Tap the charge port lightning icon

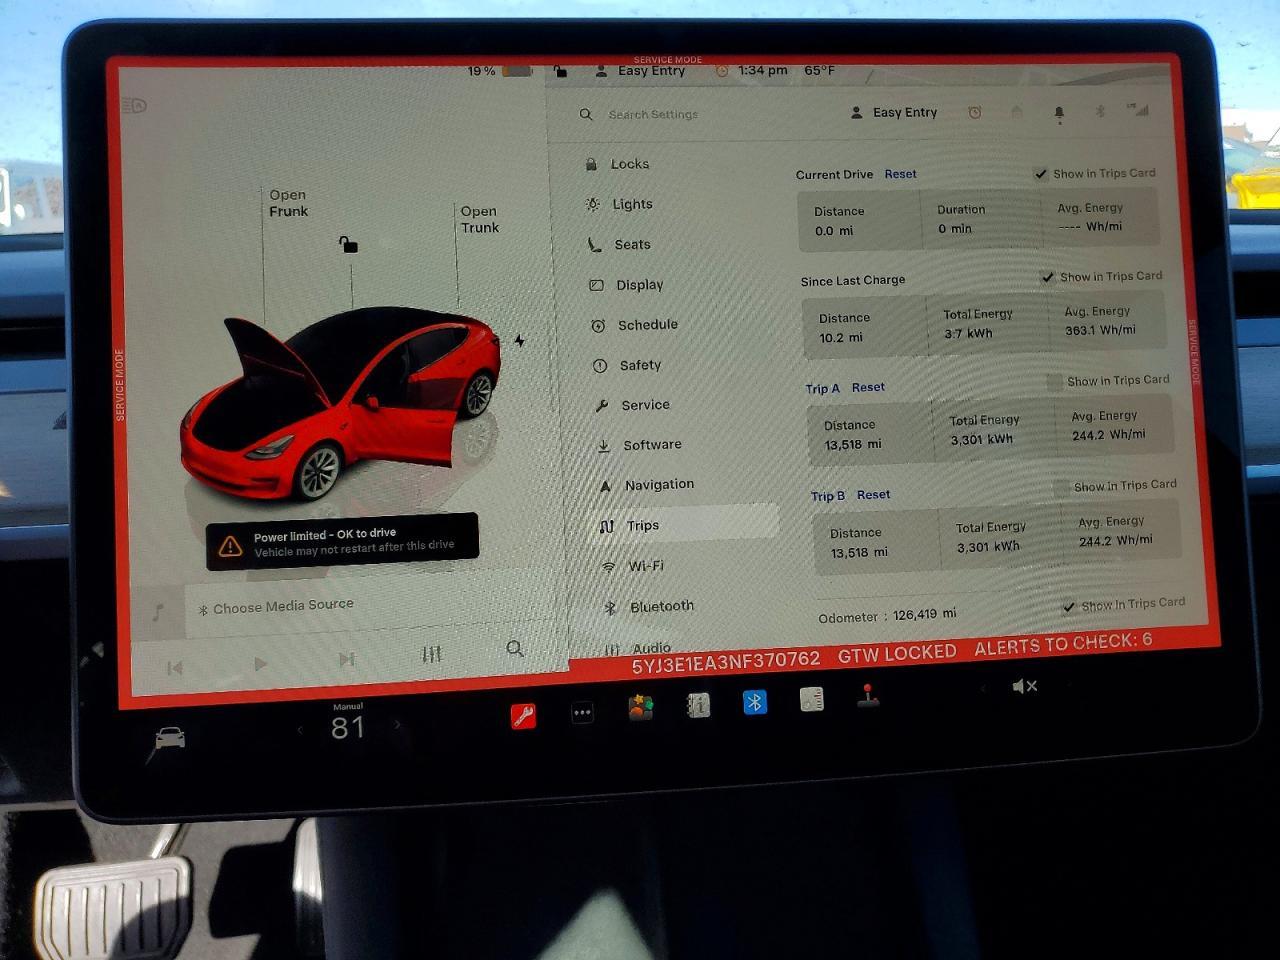tap(520, 341)
